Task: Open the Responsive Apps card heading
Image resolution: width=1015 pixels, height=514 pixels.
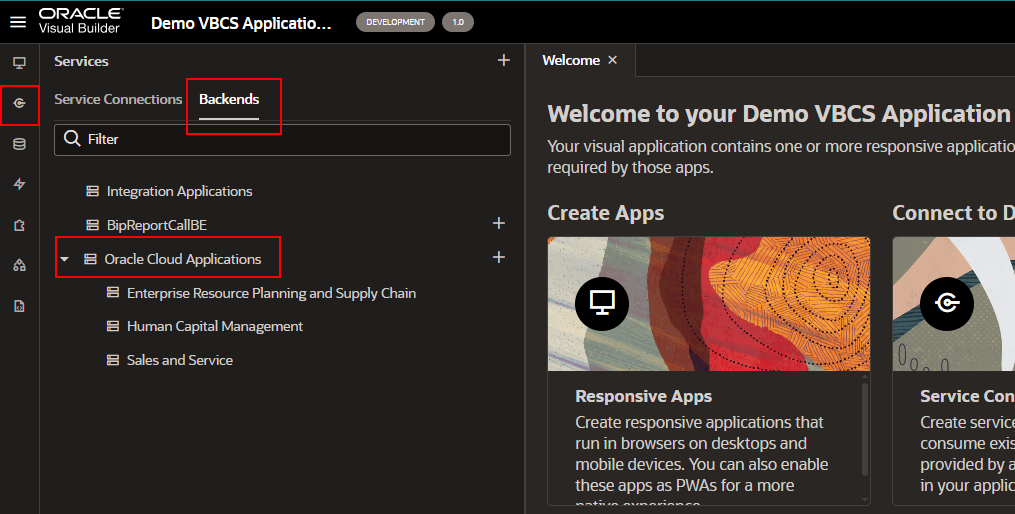Action: point(643,396)
